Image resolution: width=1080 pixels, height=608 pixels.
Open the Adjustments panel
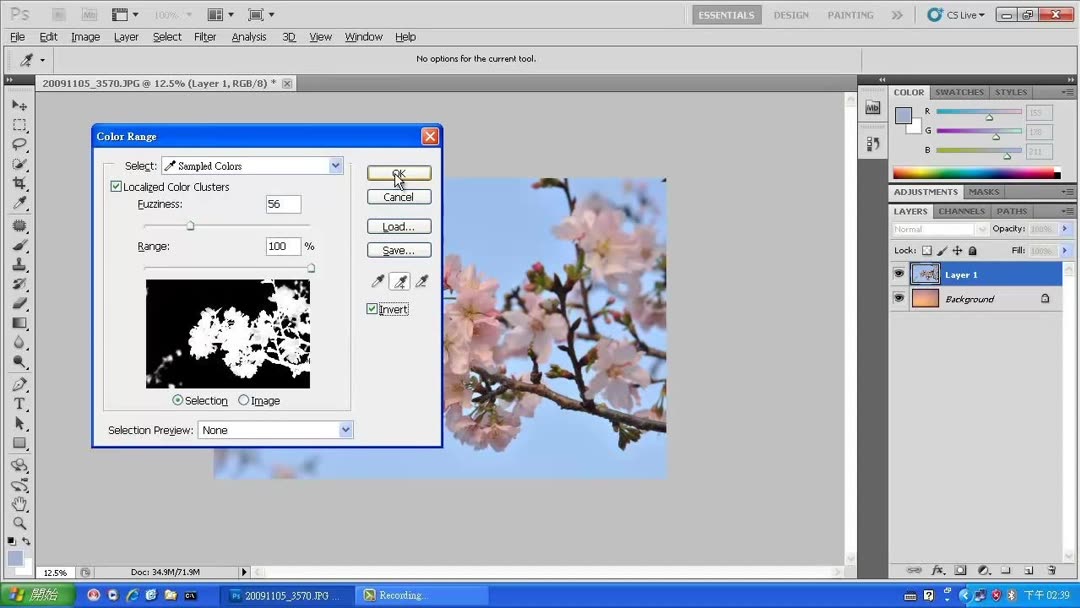click(925, 191)
